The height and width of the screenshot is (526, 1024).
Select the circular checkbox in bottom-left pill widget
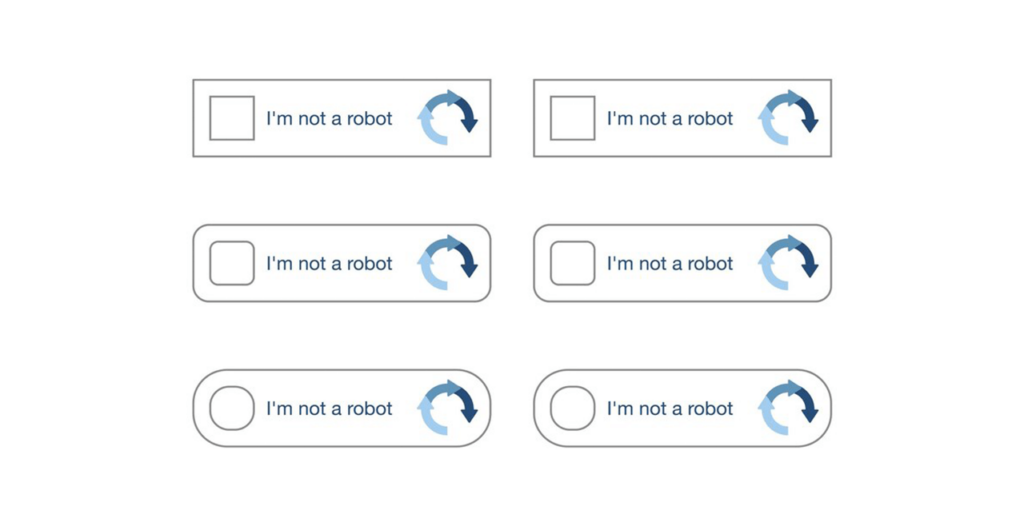pyautogui.click(x=232, y=408)
